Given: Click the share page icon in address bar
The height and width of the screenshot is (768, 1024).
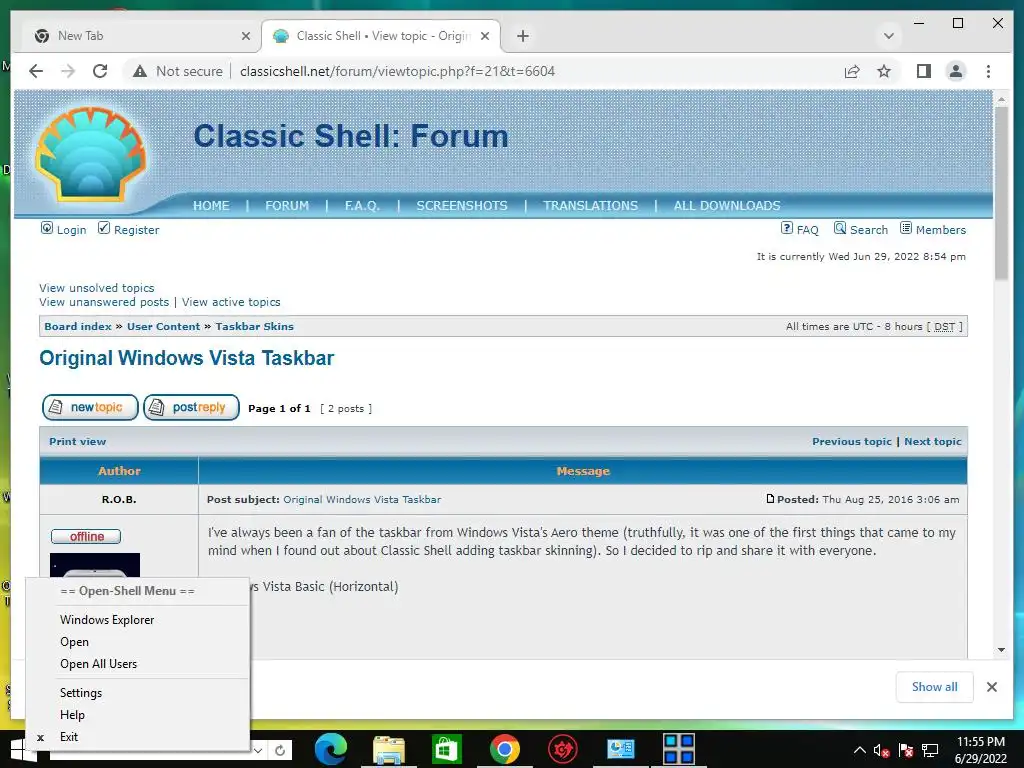Looking at the screenshot, I should tap(852, 71).
